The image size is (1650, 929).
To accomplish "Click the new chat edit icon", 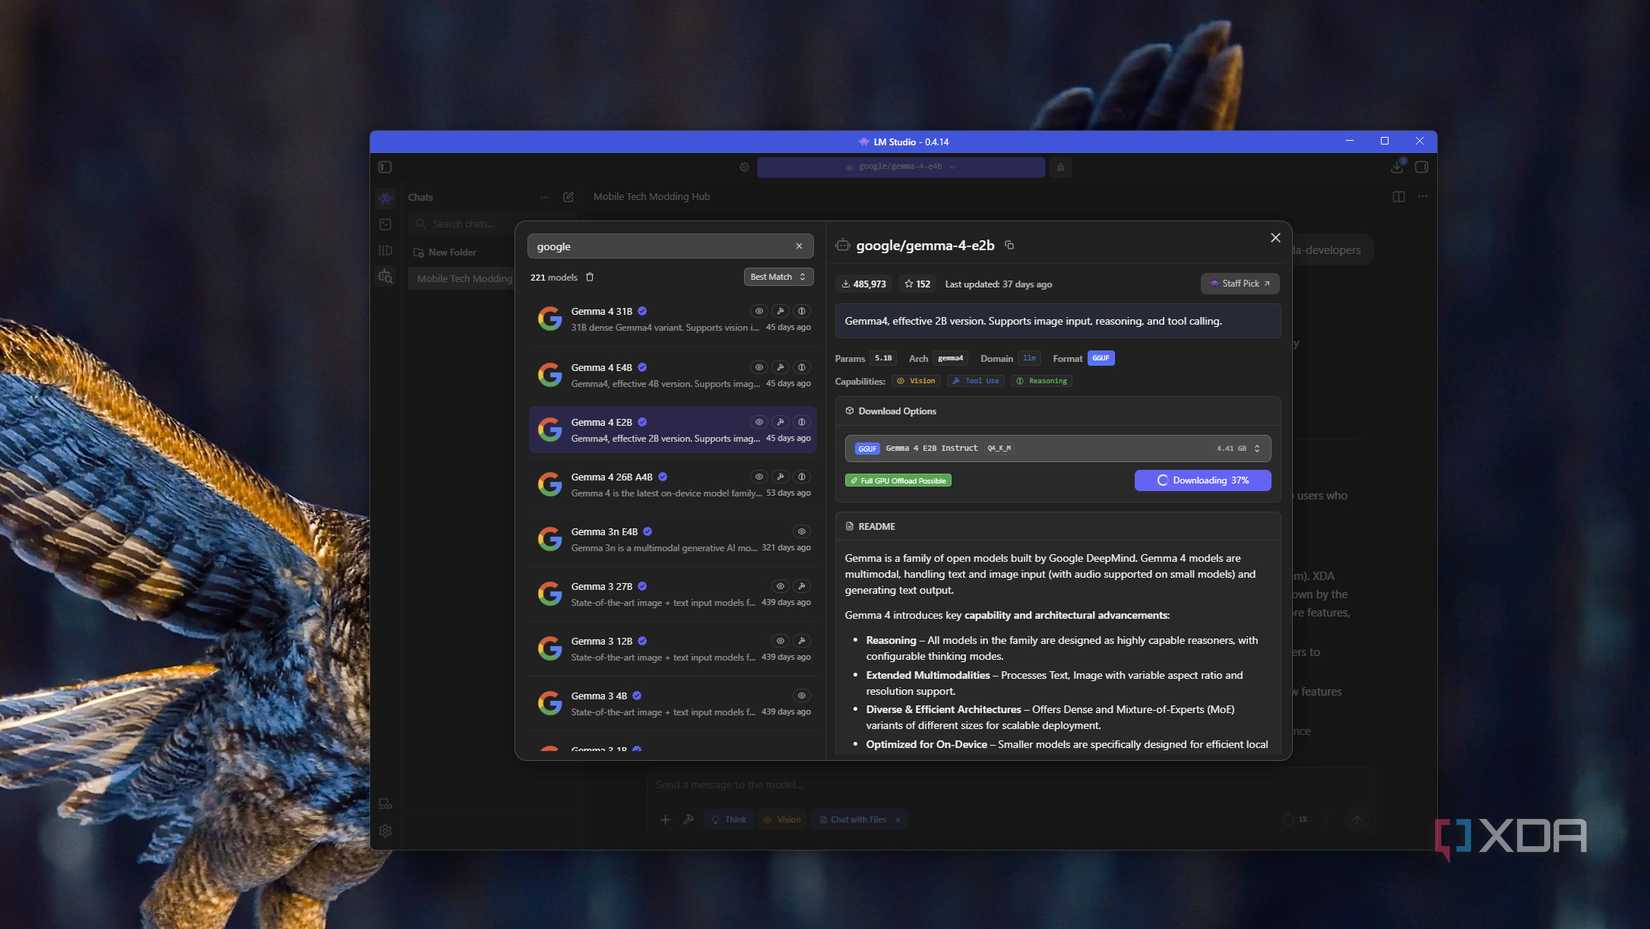I will 569,197.
